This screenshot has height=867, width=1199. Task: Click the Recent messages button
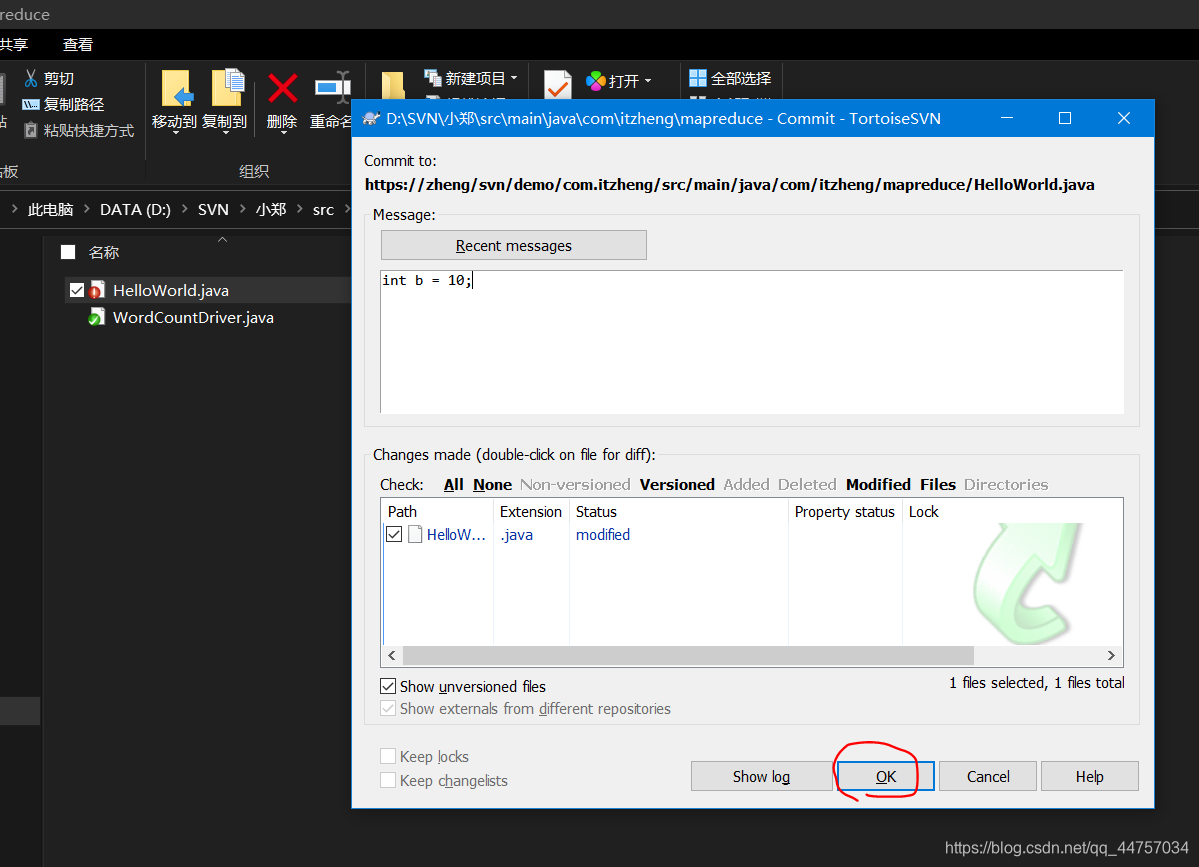point(513,246)
